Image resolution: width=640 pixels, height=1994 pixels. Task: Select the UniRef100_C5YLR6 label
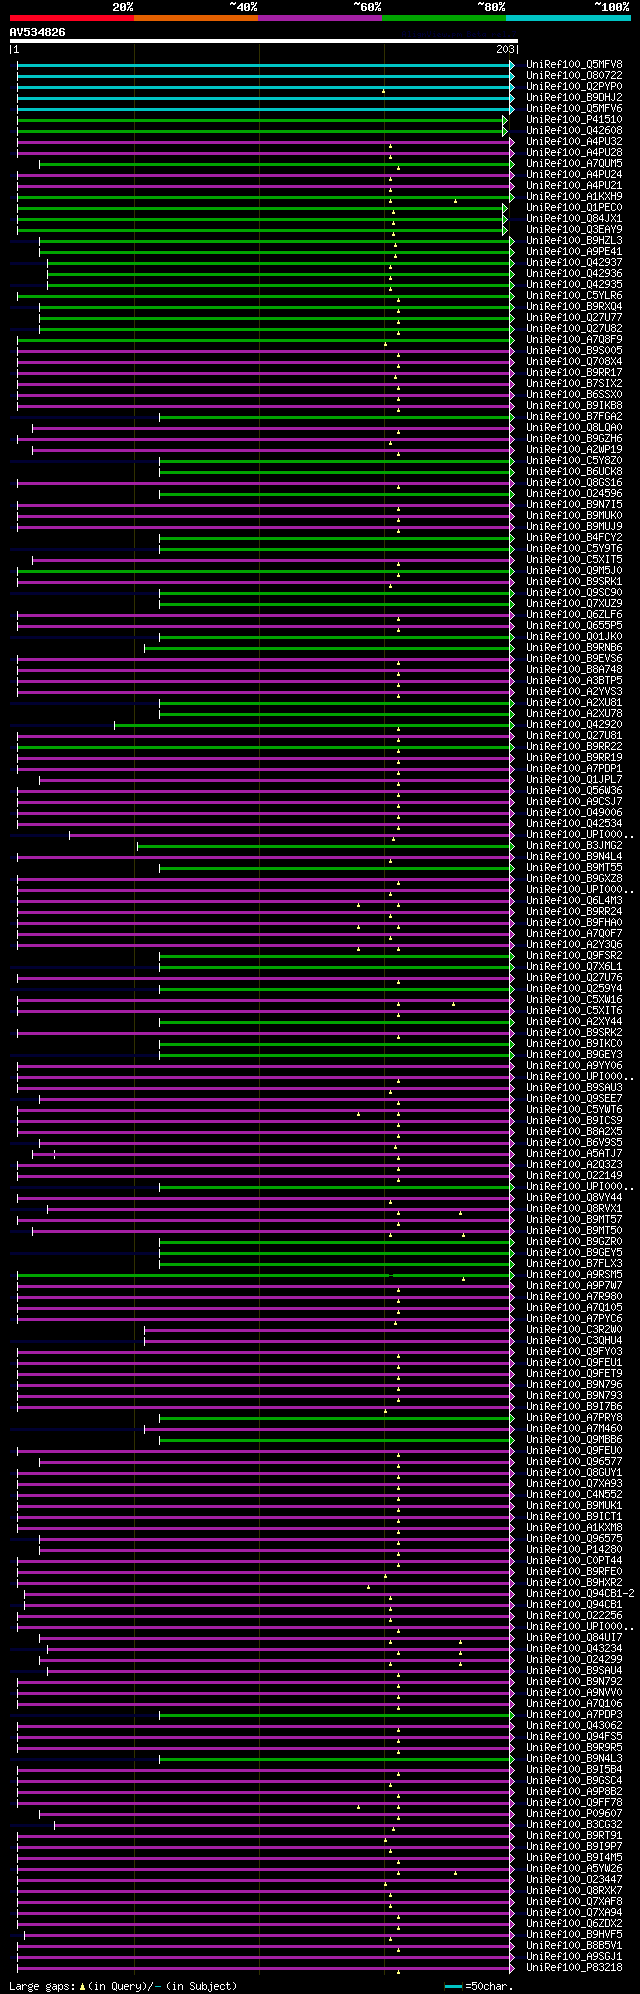(x=574, y=296)
